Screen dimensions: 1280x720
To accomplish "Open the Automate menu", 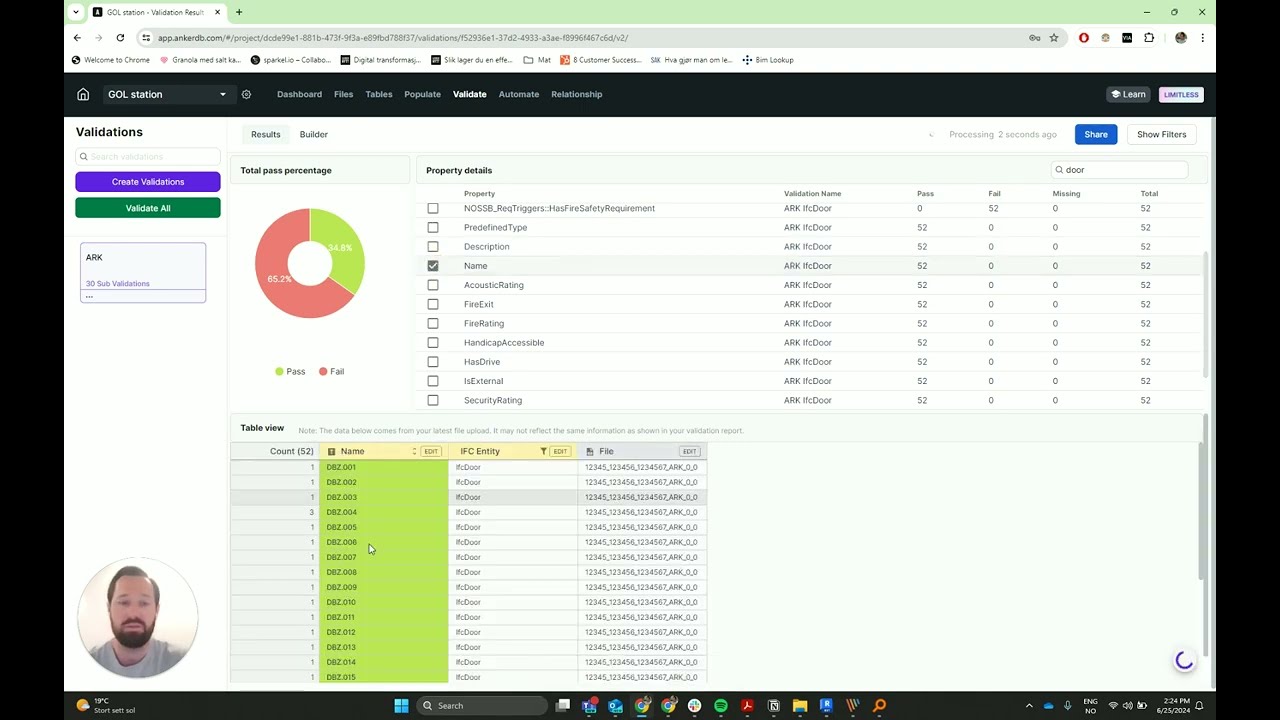I will pos(519,94).
